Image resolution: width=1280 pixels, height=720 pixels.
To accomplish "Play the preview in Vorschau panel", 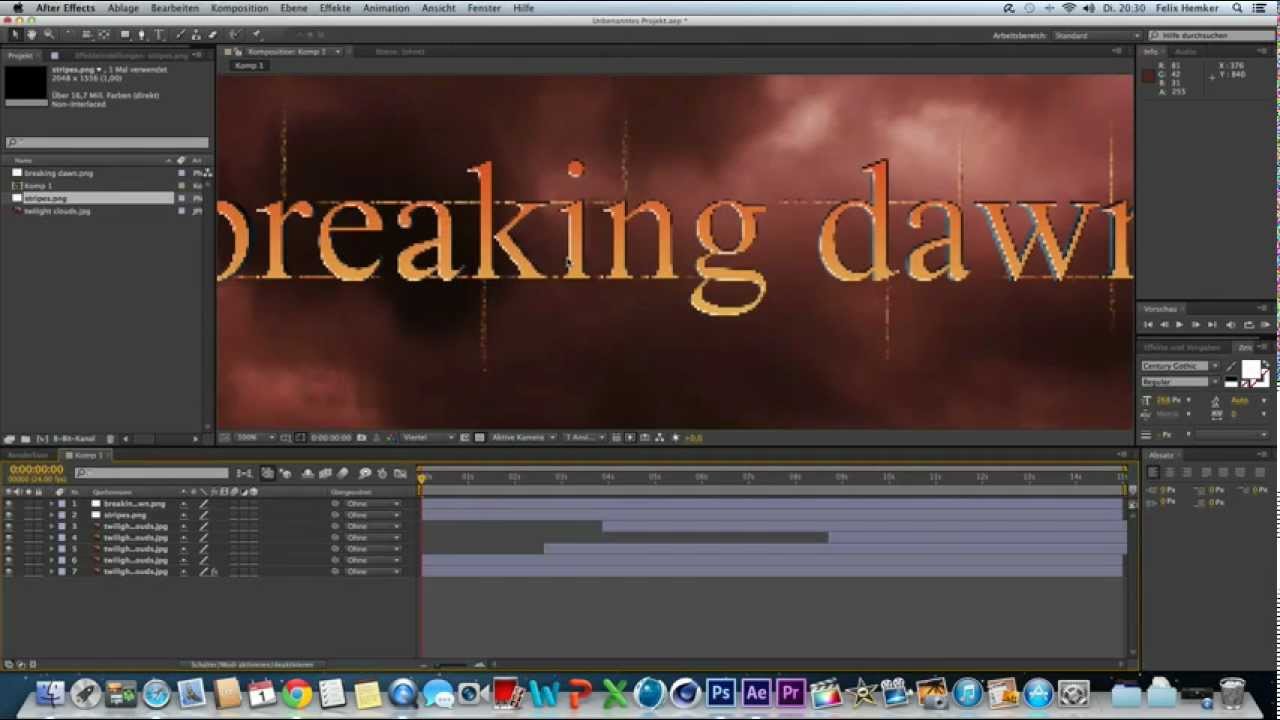I will click(x=1179, y=325).
